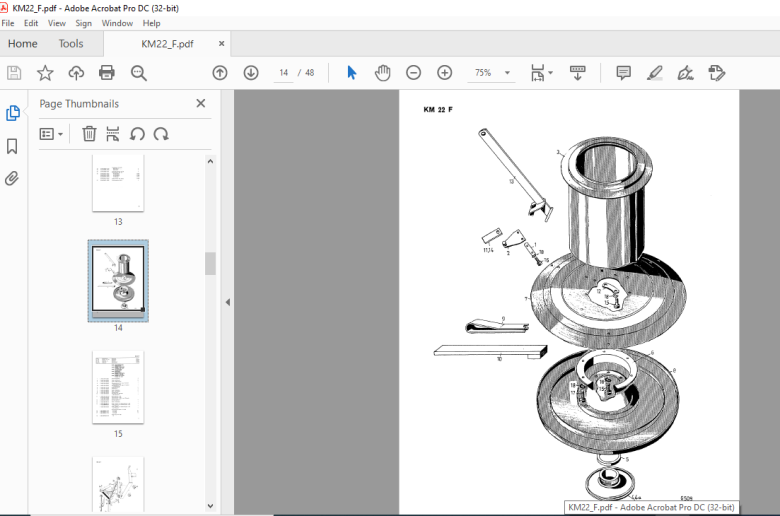The width and height of the screenshot is (780, 516).
Task: Open the fit page options icon
Action: [538, 73]
